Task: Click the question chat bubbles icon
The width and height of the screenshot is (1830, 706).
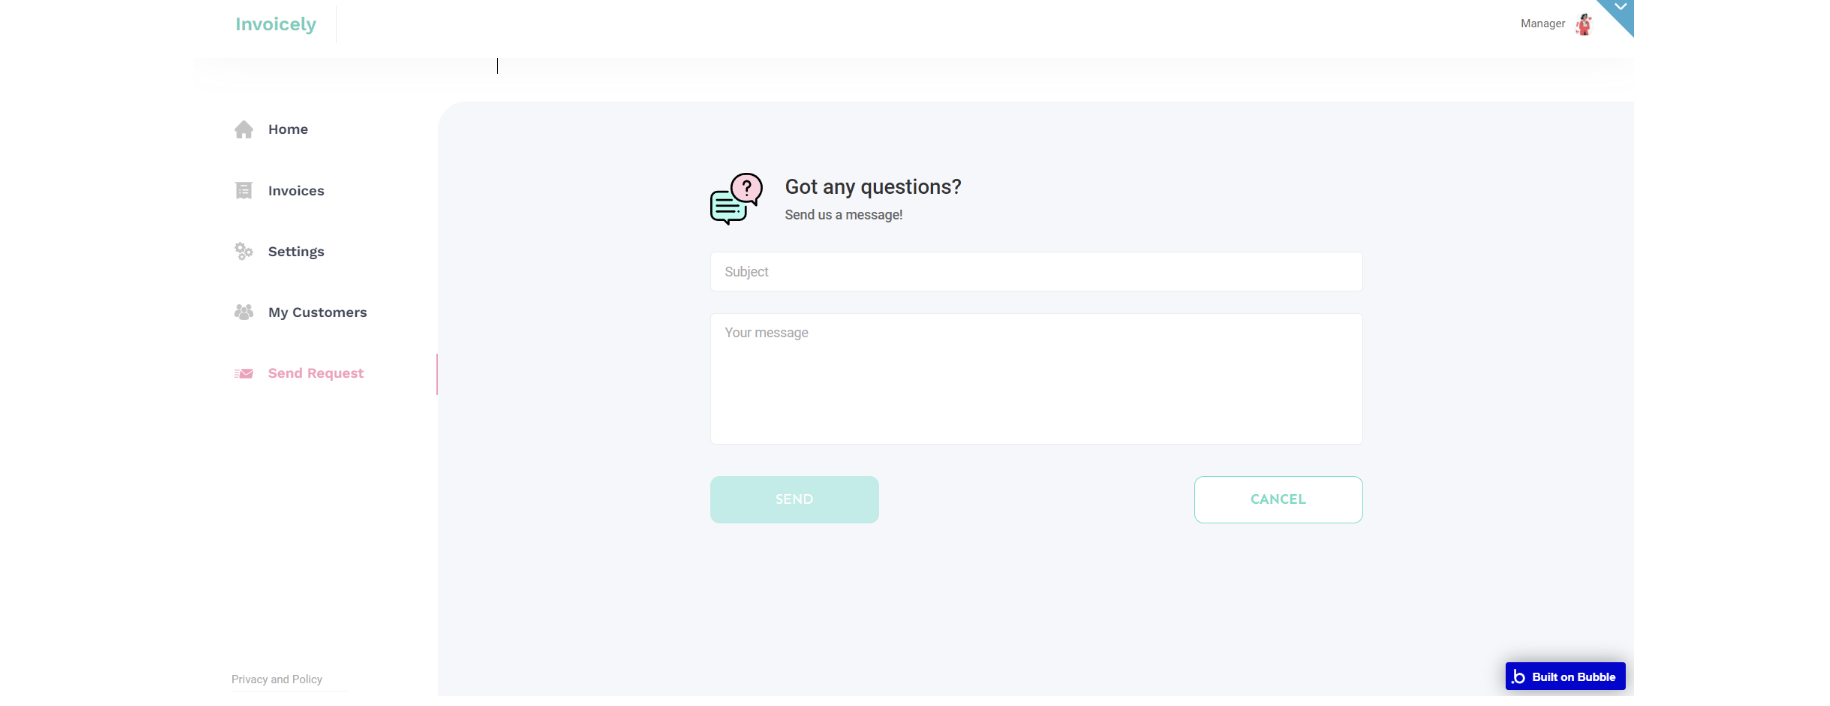Action: [736, 198]
